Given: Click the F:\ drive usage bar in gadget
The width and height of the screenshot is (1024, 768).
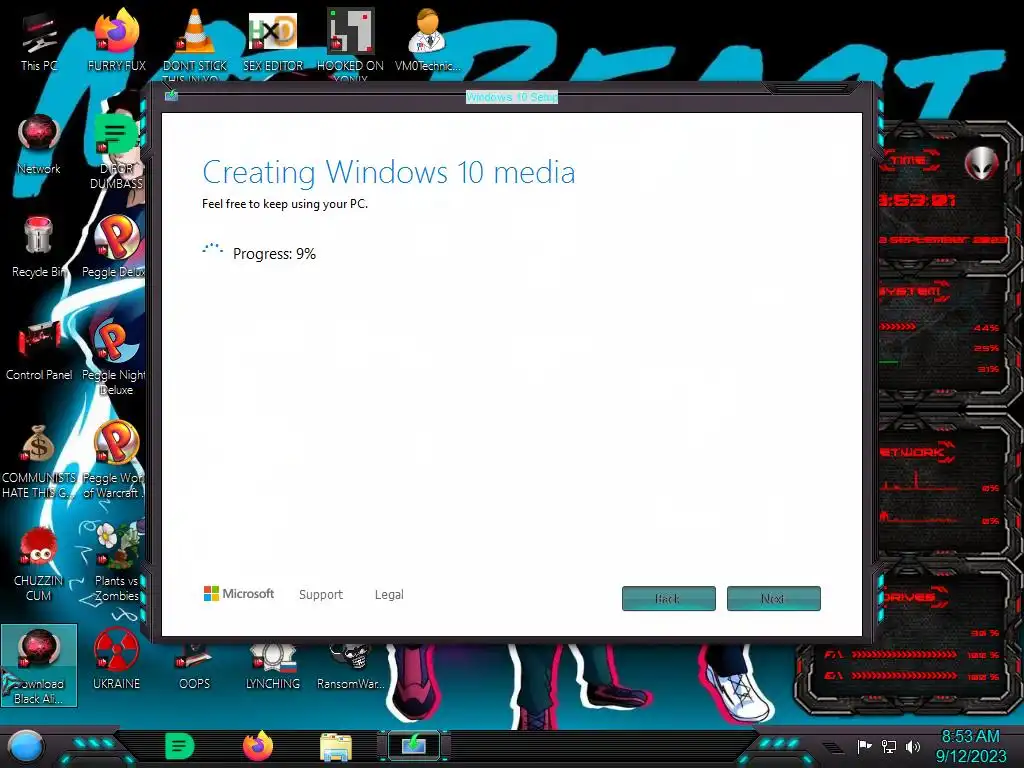Looking at the screenshot, I should (904, 654).
